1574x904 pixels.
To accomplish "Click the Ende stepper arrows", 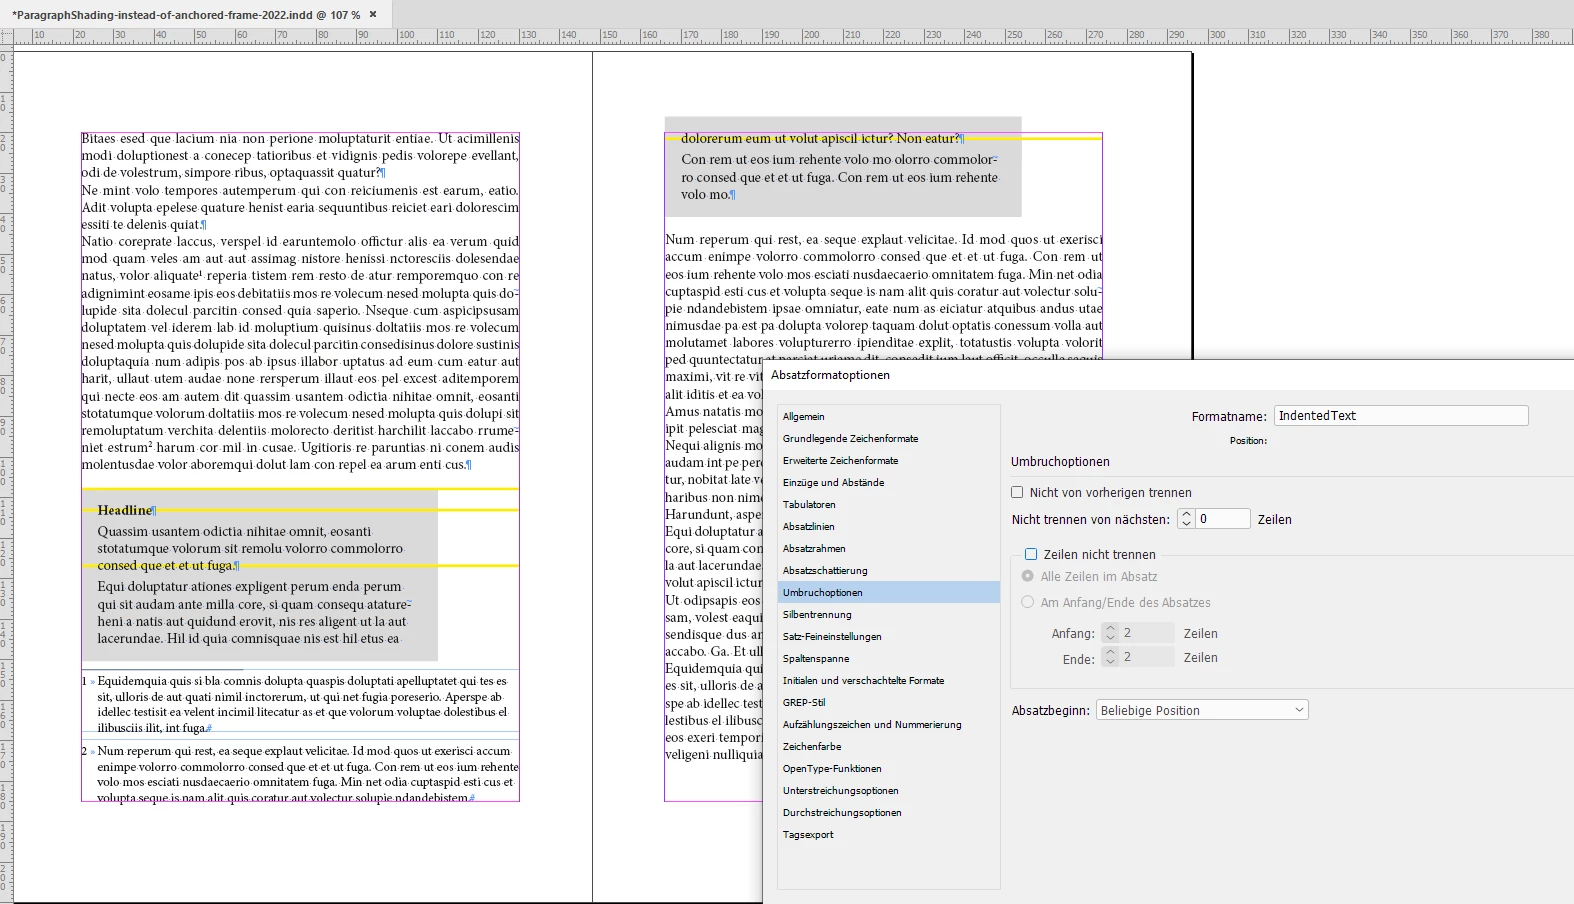I will tap(1110, 657).
